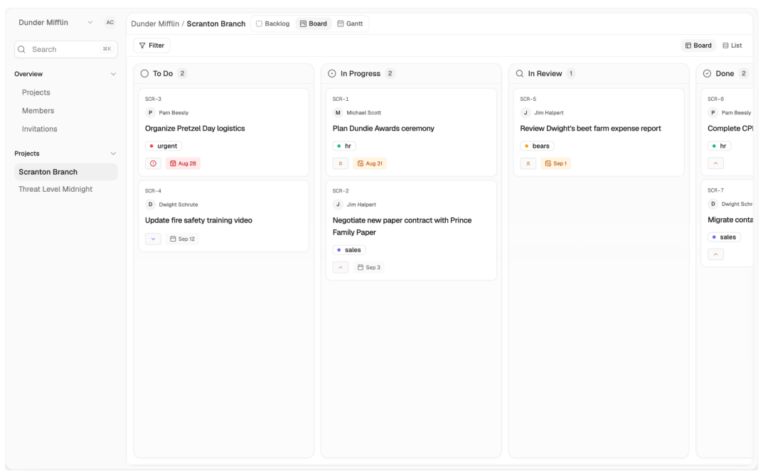Click the hr label on SCR-1

point(344,146)
